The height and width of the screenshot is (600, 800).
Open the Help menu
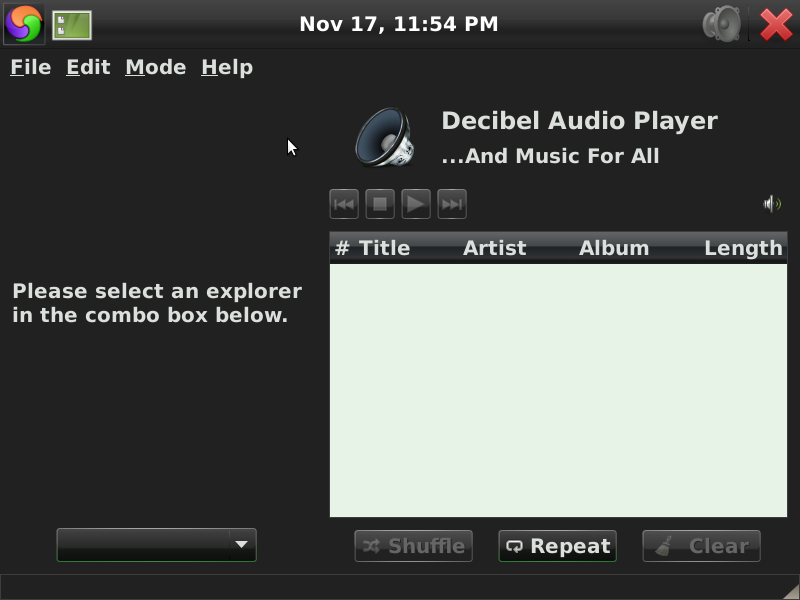click(x=227, y=67)
